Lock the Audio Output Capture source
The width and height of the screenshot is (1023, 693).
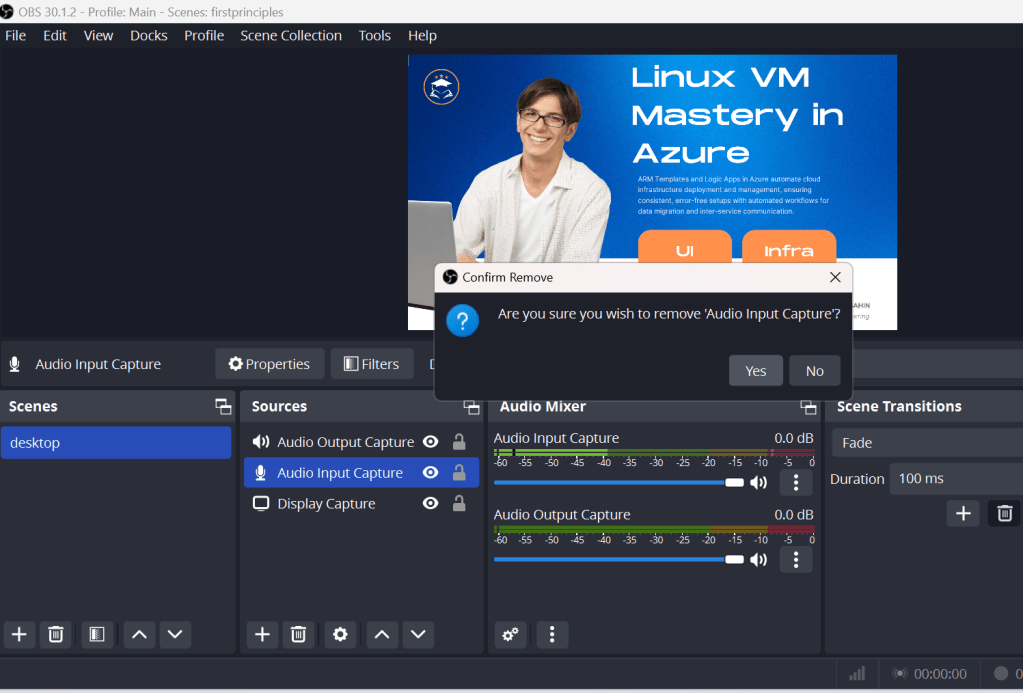[459, 442]
